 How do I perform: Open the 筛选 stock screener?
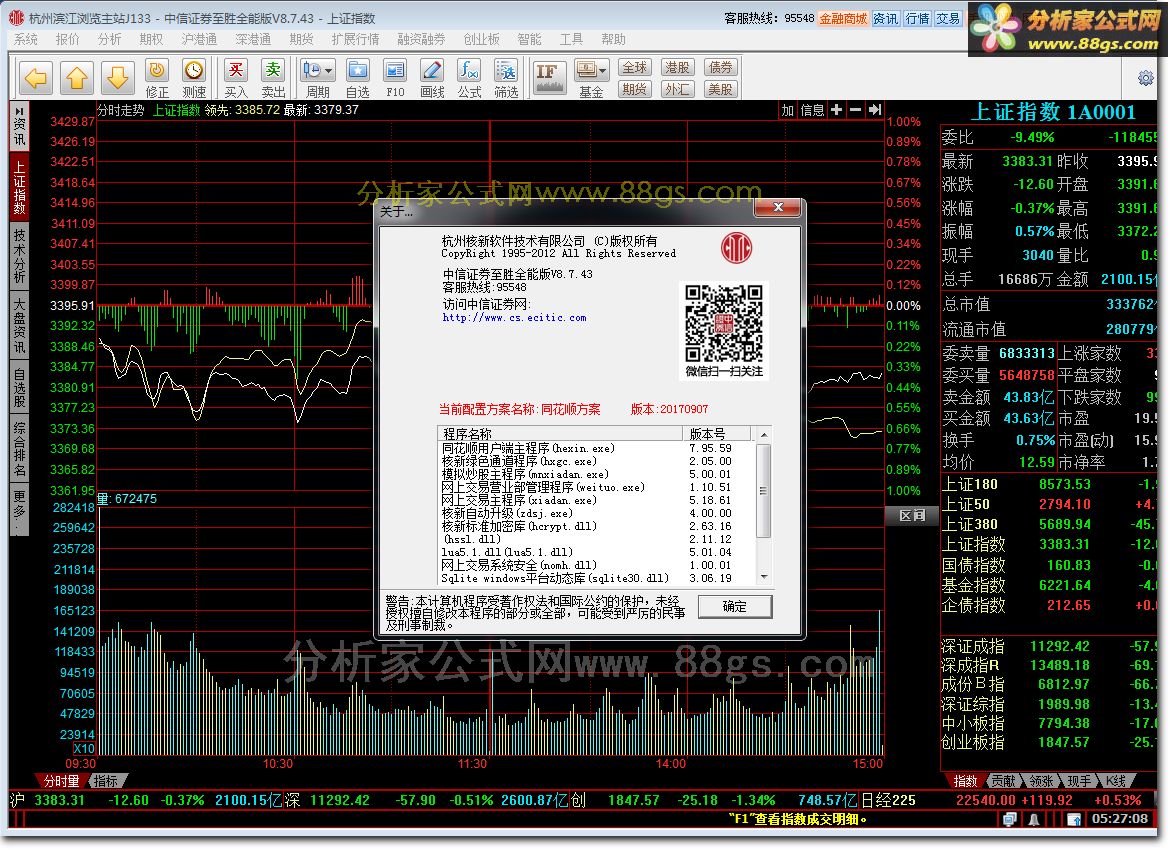click(x=506, y=78)
